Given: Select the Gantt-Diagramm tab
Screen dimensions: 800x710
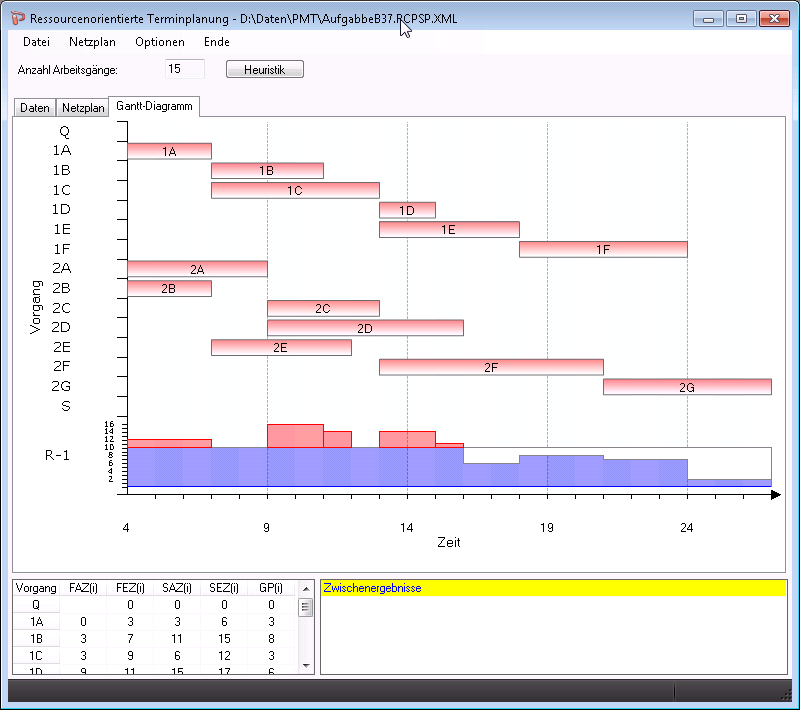Looking at the screenshot, I should tap(154, 106).
